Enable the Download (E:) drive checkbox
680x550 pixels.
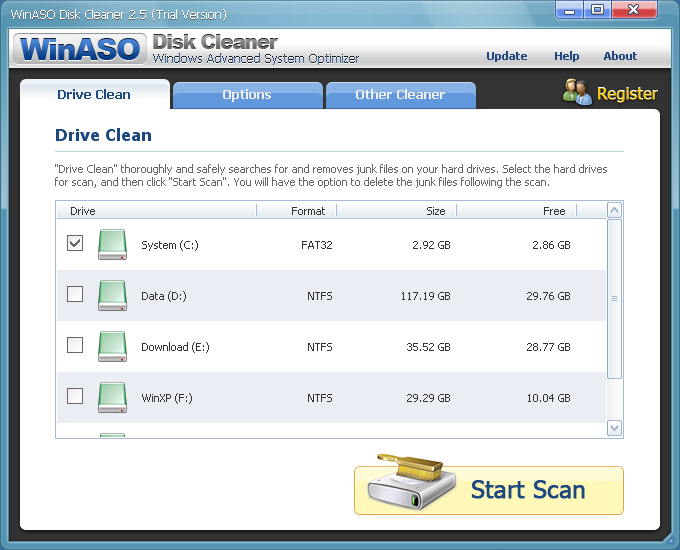75,345
